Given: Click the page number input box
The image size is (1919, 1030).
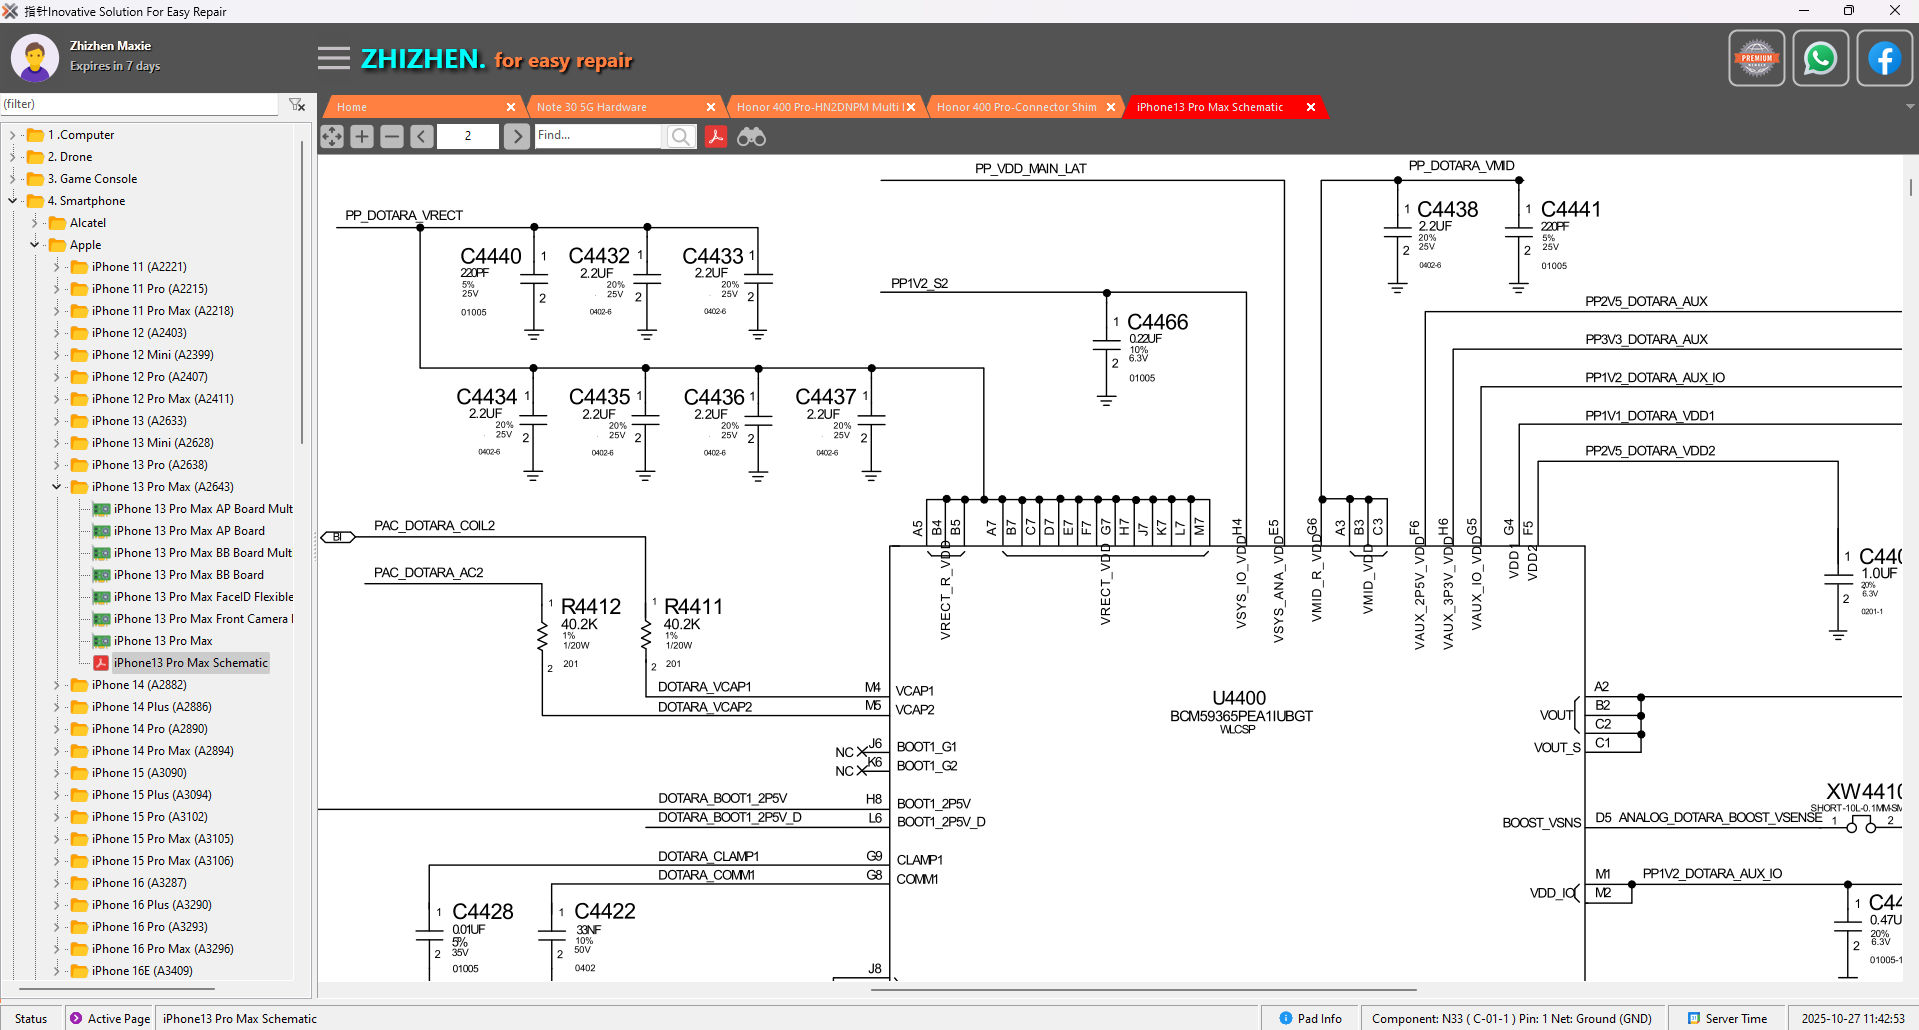Looking at the screenshot, I should coord(468,136).
